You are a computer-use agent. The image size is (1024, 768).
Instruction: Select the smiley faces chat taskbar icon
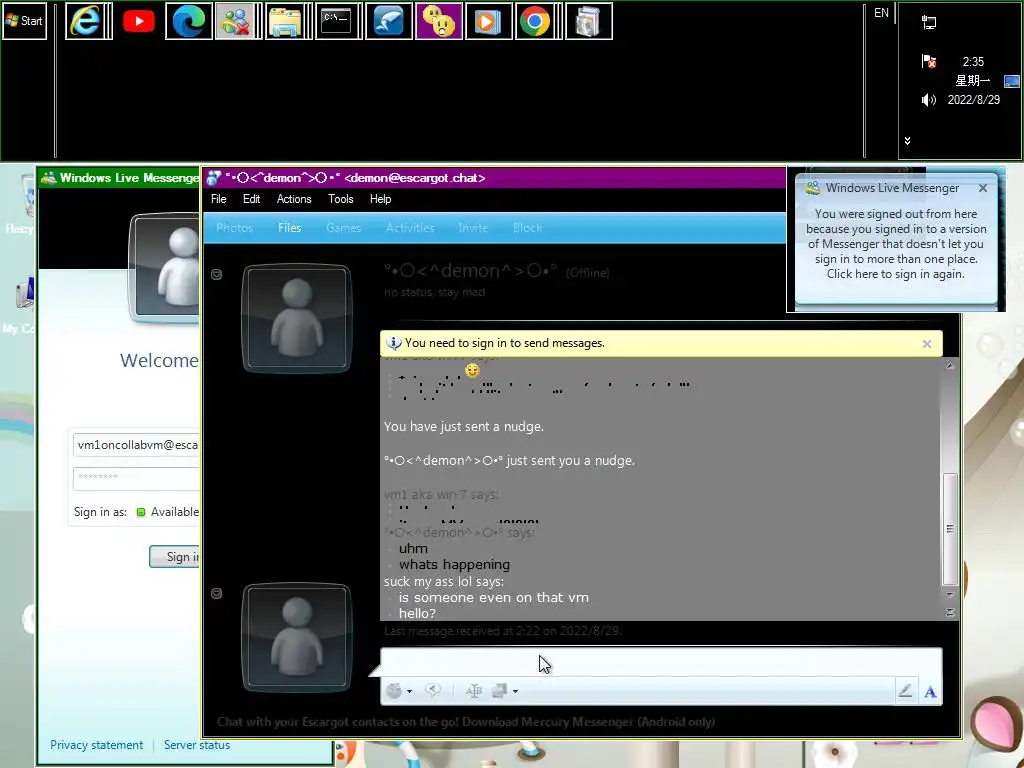(439, 22)
